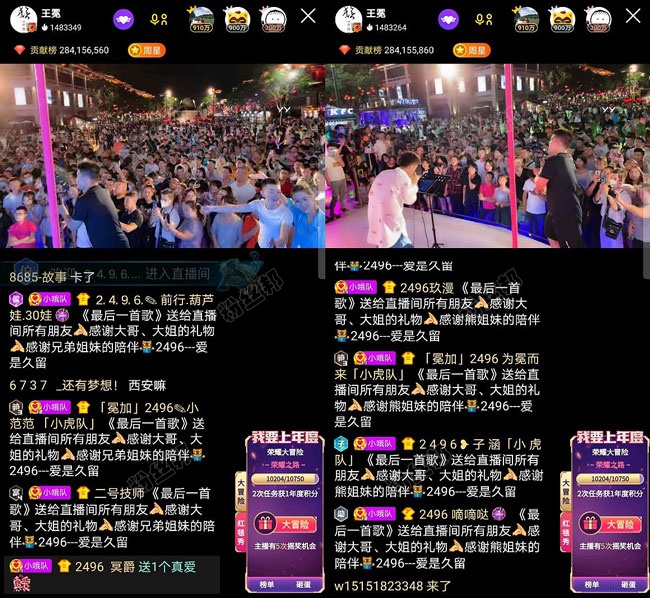Tap the 周星 badge in right stream
The width and height of the screenshot is (650, 598).
[x=472, y=49]
